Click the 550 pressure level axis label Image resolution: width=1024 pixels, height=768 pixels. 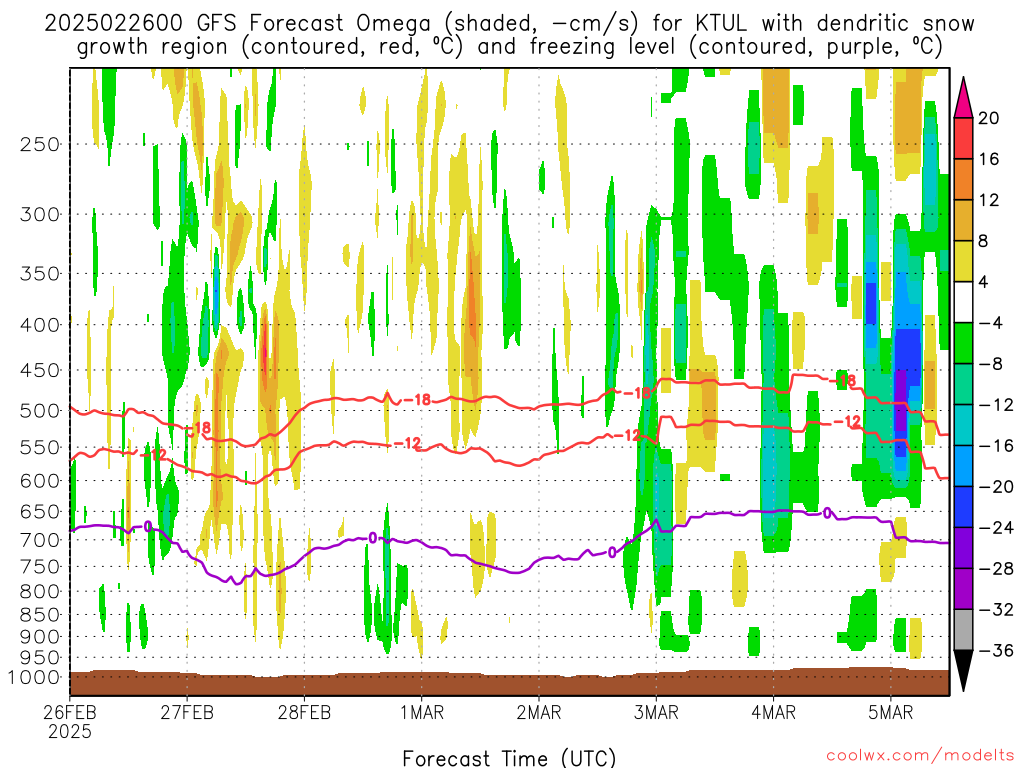tap(40, 447)
